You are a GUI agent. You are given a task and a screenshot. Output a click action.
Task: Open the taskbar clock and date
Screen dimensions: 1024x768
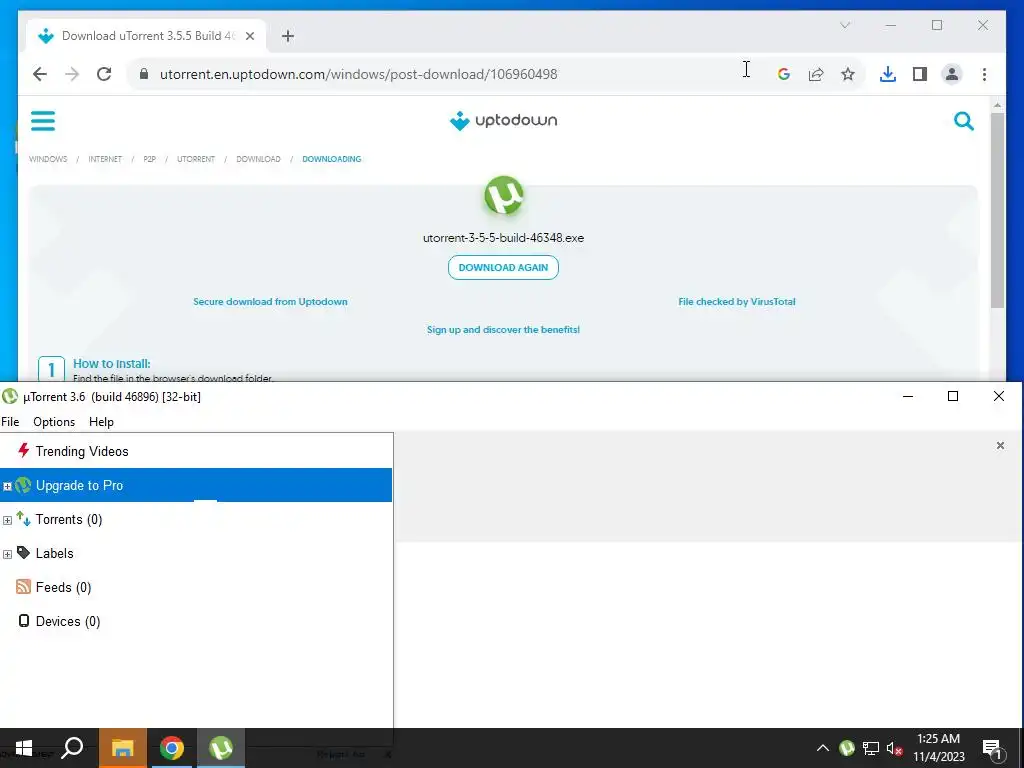(x=938, y=748)
